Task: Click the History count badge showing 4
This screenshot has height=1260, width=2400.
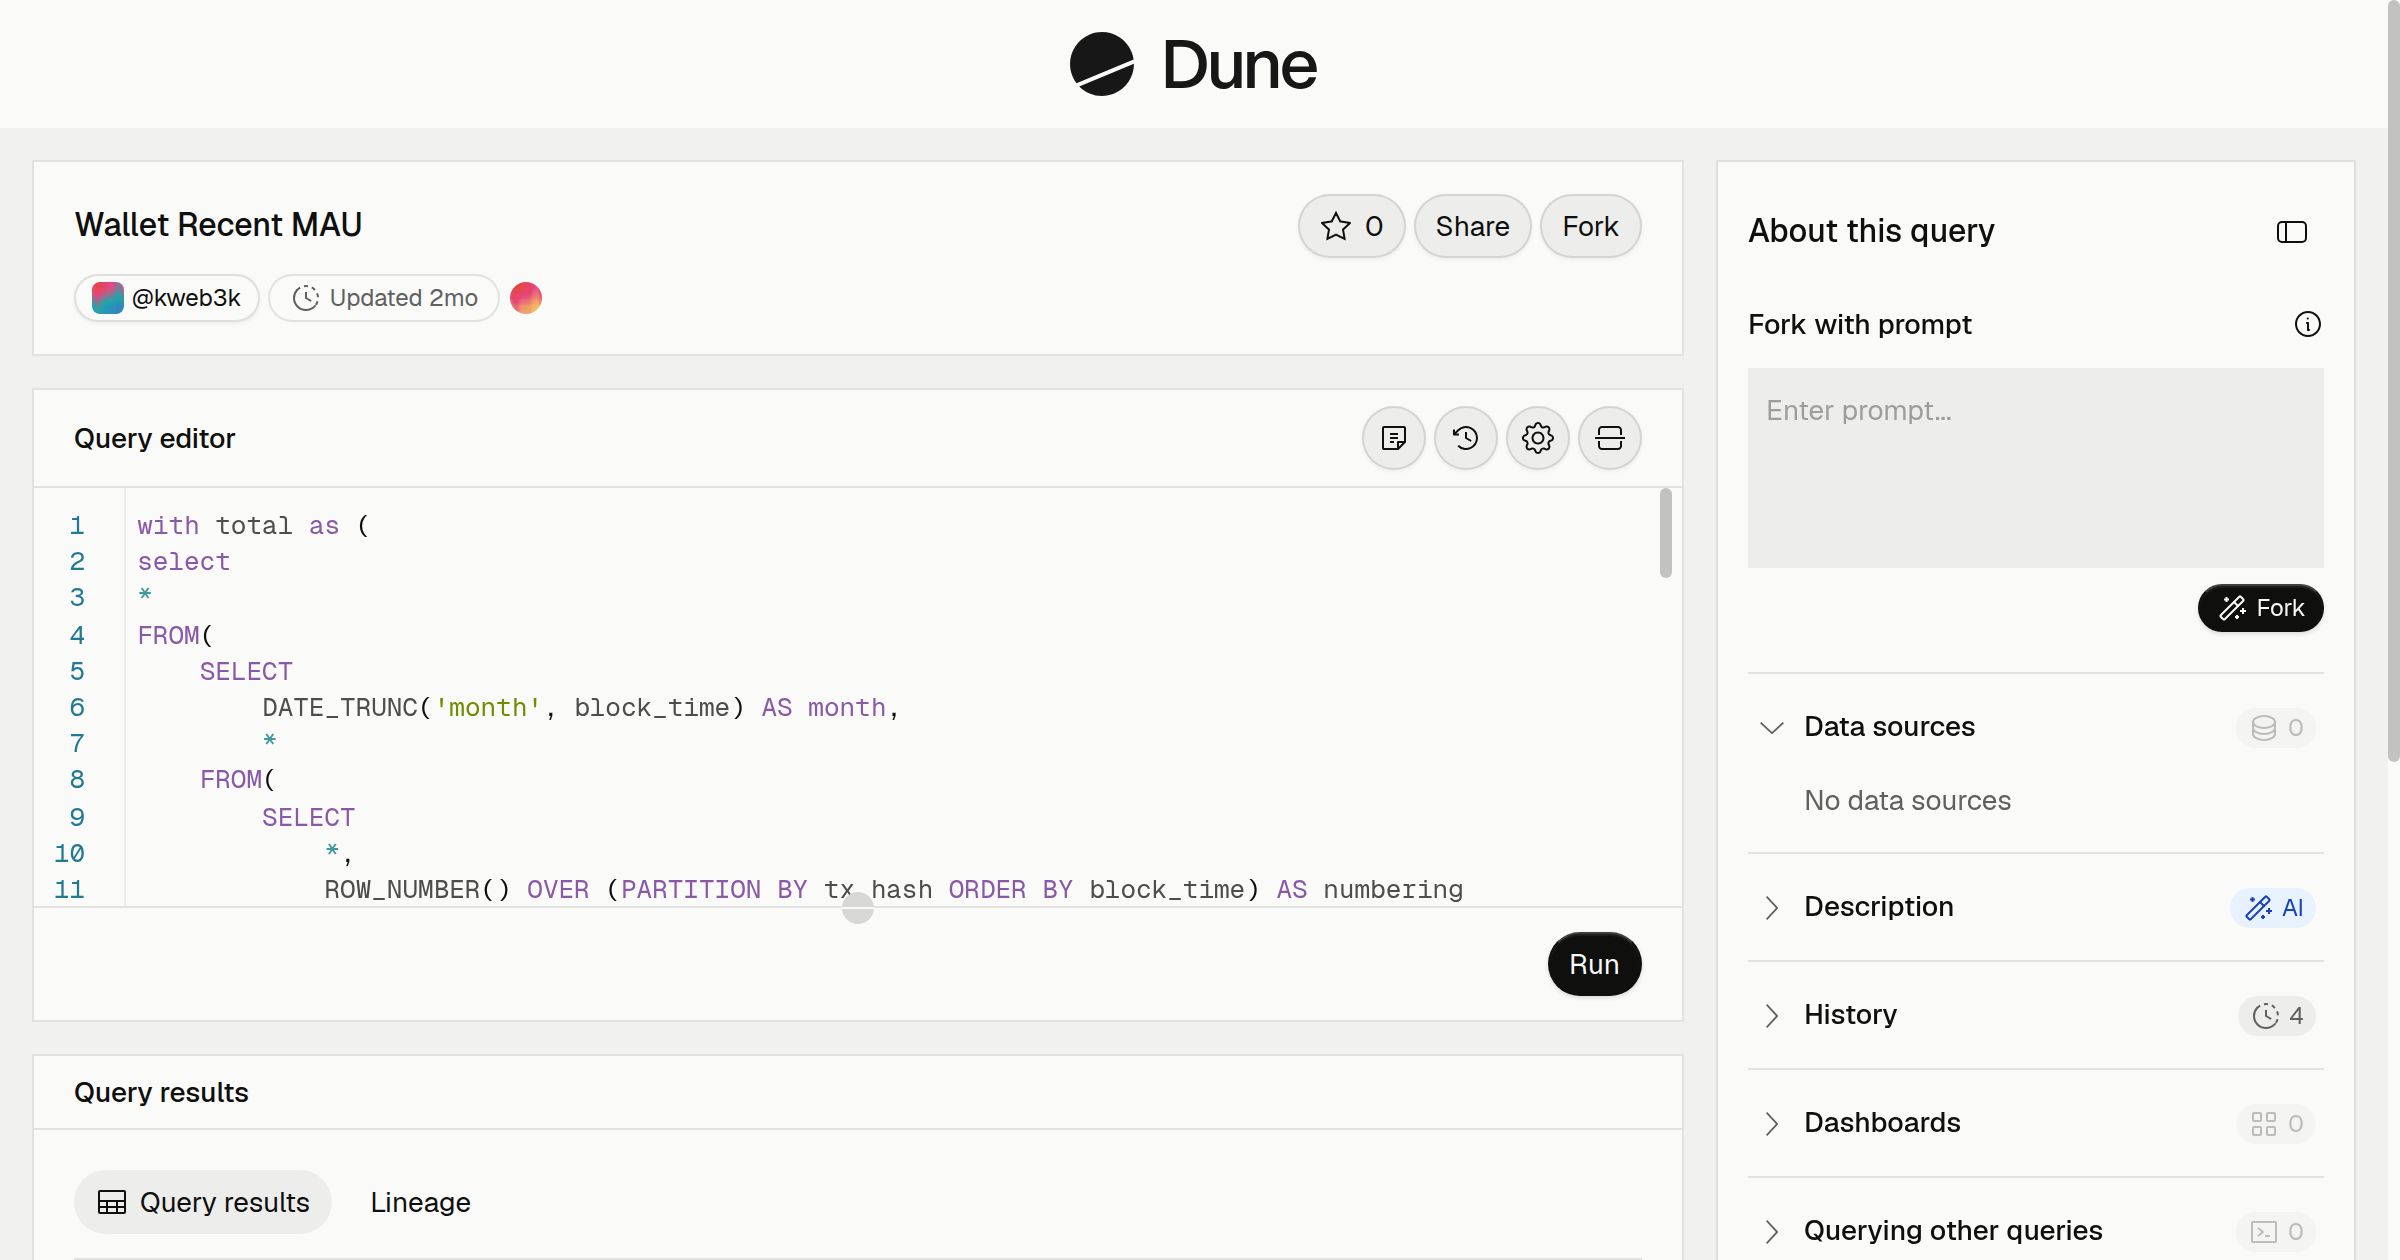Action: [2277, 1015]
